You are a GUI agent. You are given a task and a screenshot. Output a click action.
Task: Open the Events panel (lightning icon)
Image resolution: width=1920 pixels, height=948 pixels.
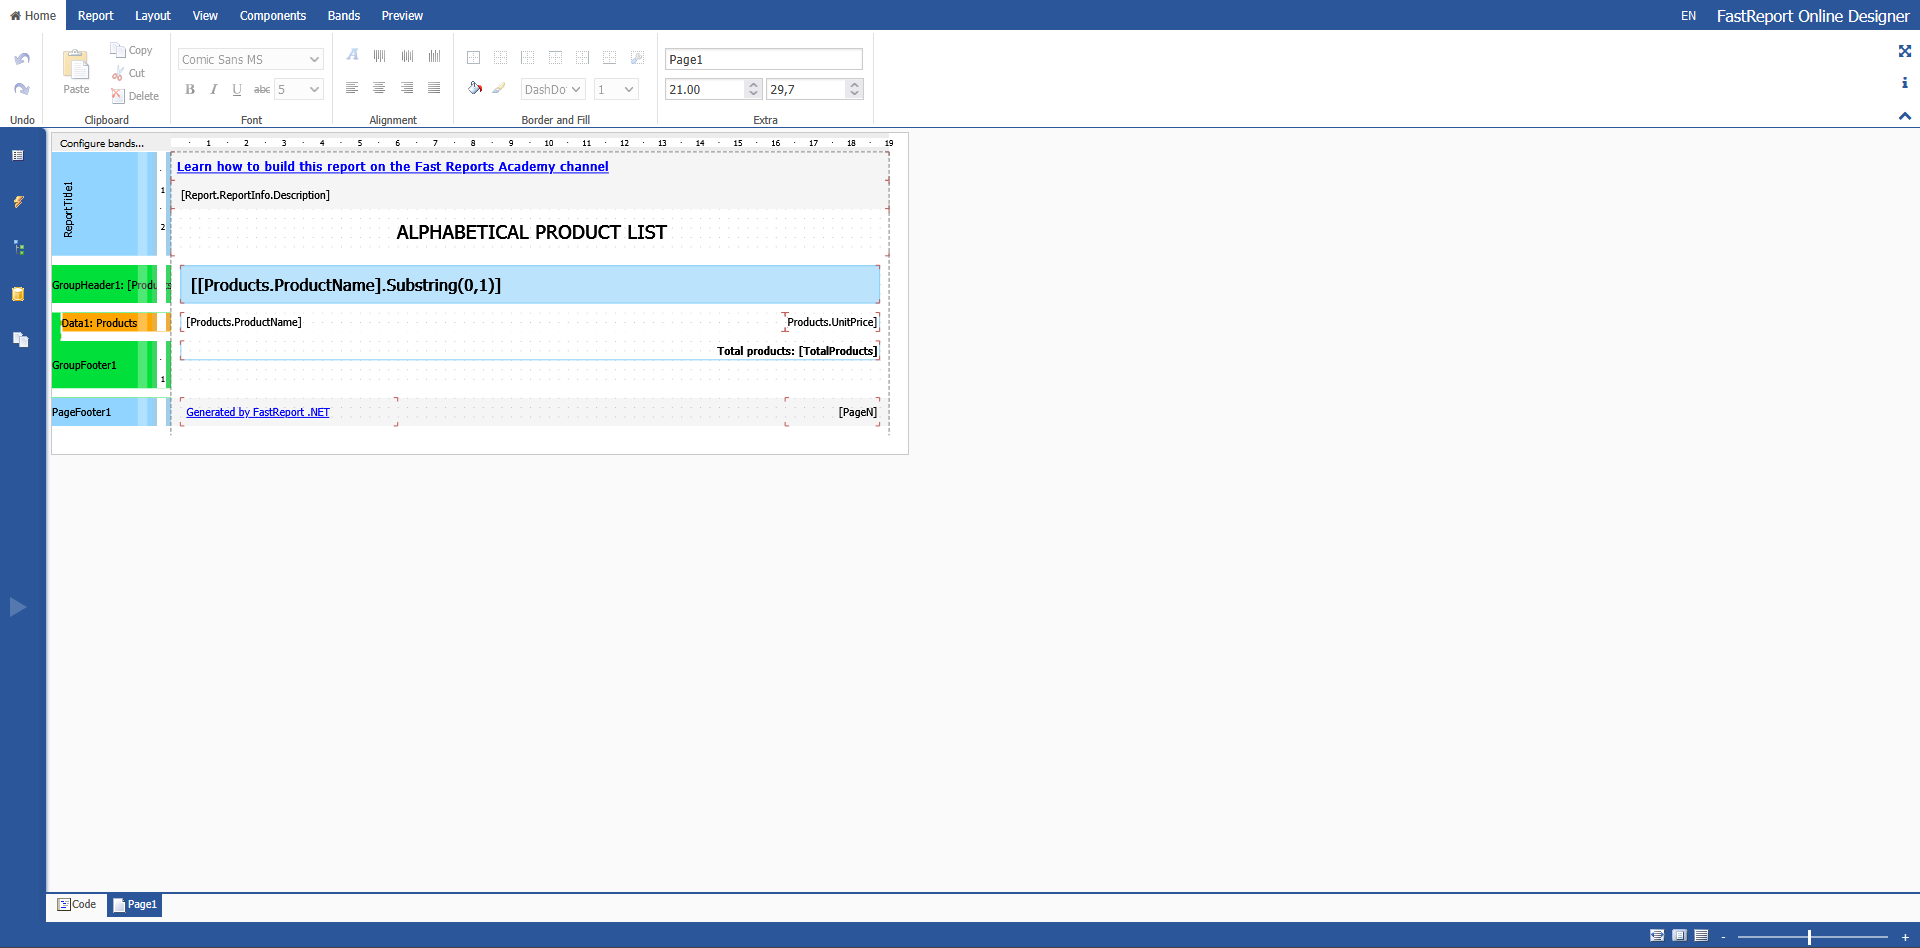18,202
